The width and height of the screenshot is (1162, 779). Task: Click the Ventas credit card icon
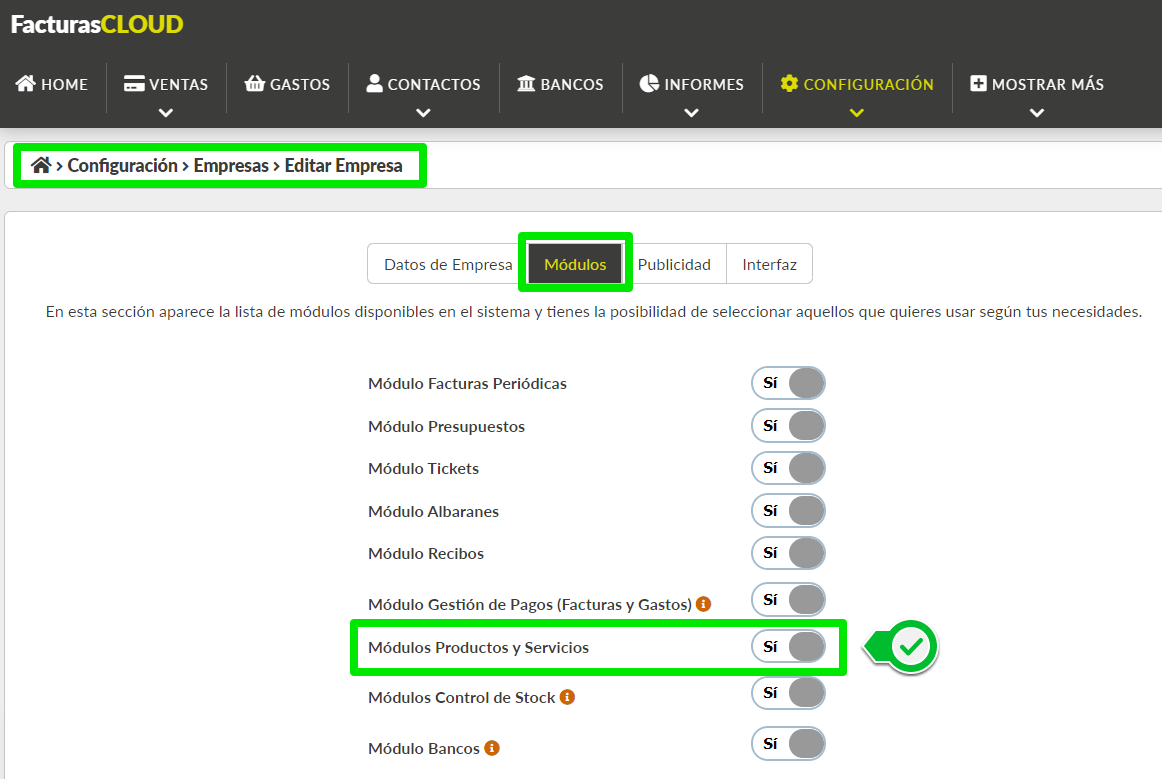pyautogui.click(x=134, y=84)
